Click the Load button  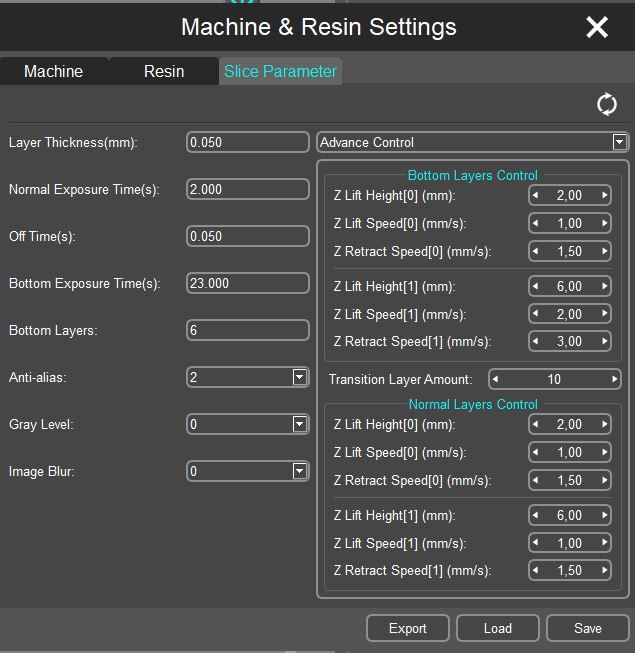[x=497, y=628]
